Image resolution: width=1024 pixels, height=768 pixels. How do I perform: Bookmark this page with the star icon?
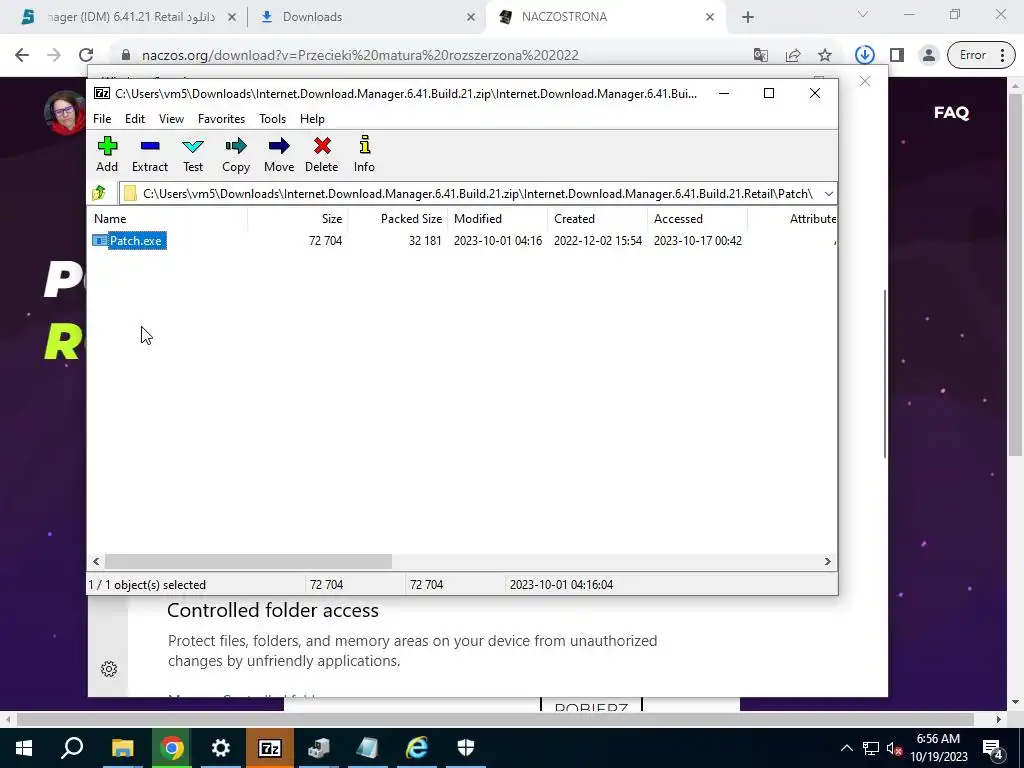click(825, 56)
